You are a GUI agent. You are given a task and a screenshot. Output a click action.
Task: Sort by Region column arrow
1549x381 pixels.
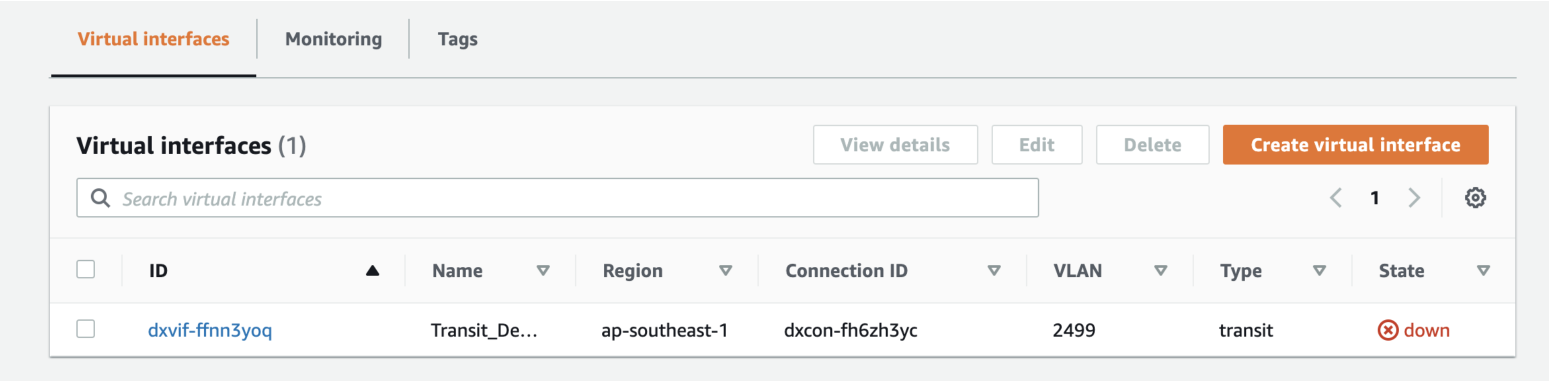tap(726, 270)
